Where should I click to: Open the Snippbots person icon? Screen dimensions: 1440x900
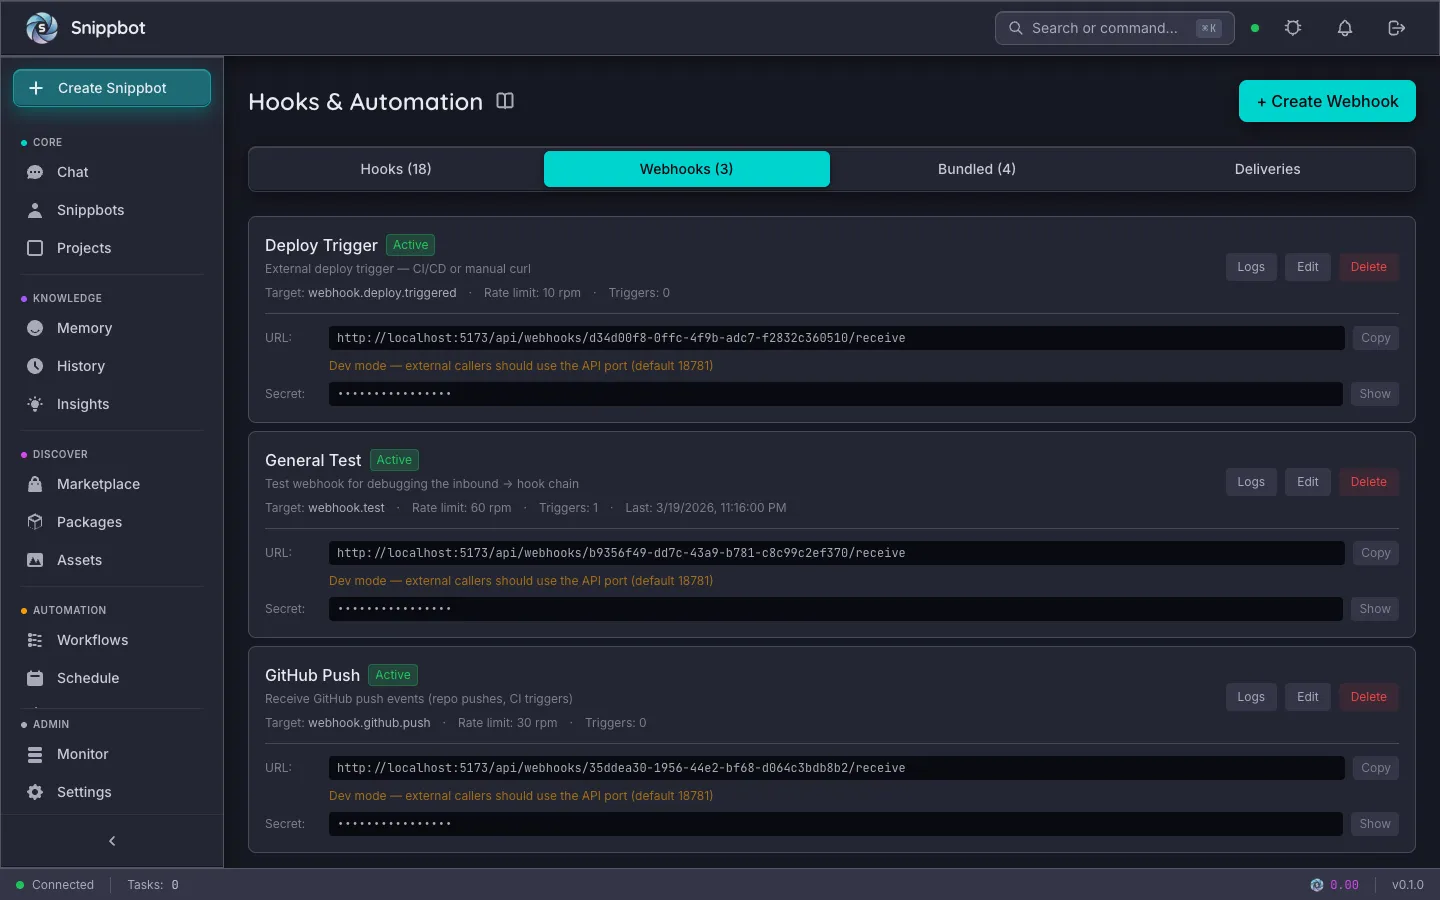point(35,210)
